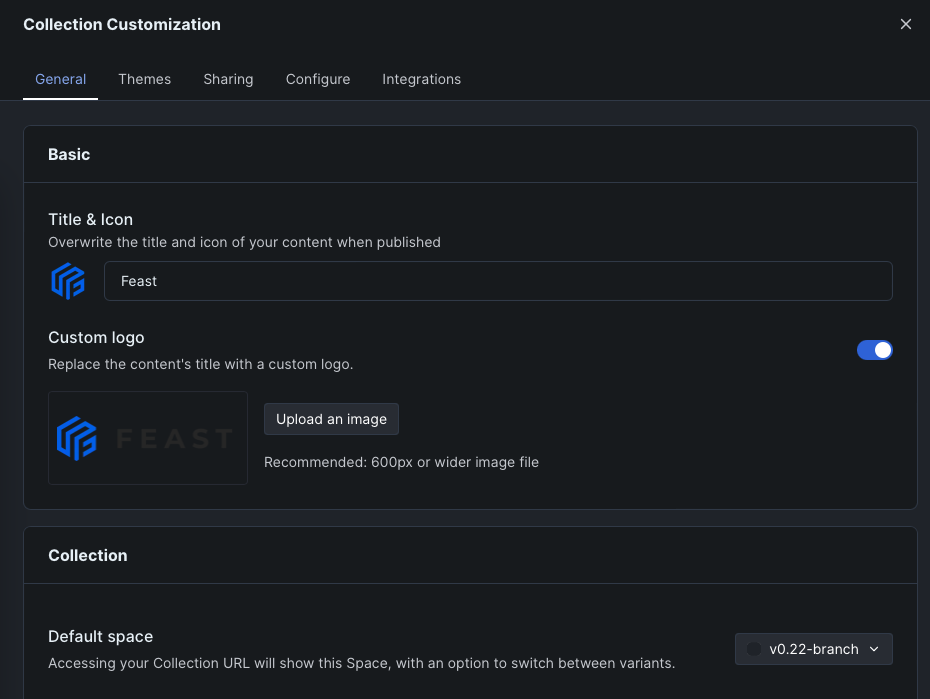Click the Title & Icon label
The height and width of the screenshot is (699, 930).
(90, 219)
